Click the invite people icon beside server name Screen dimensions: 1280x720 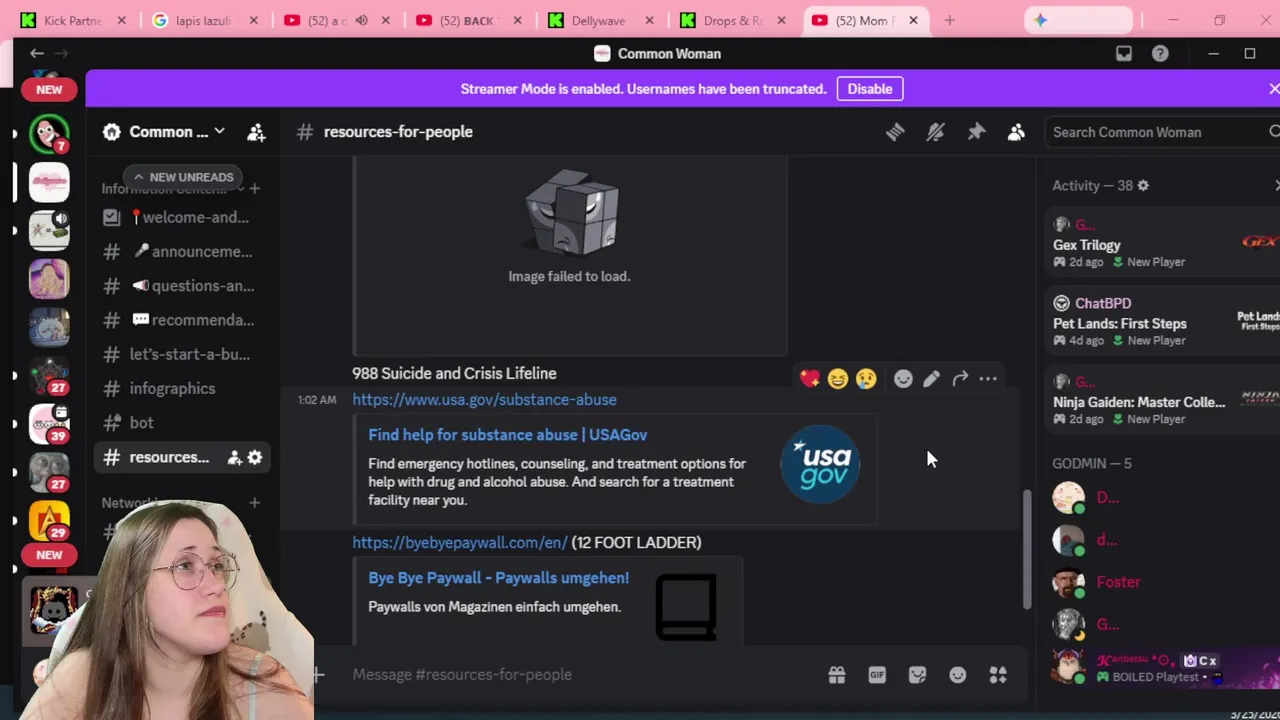[x=256, y=132]
